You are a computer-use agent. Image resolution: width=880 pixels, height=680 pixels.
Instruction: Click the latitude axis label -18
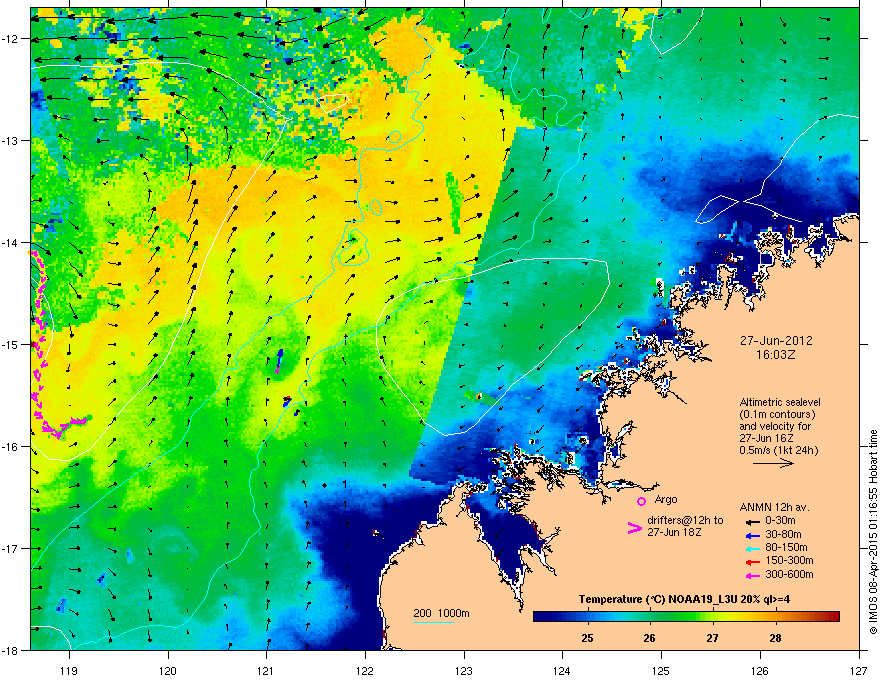point(10,650)
